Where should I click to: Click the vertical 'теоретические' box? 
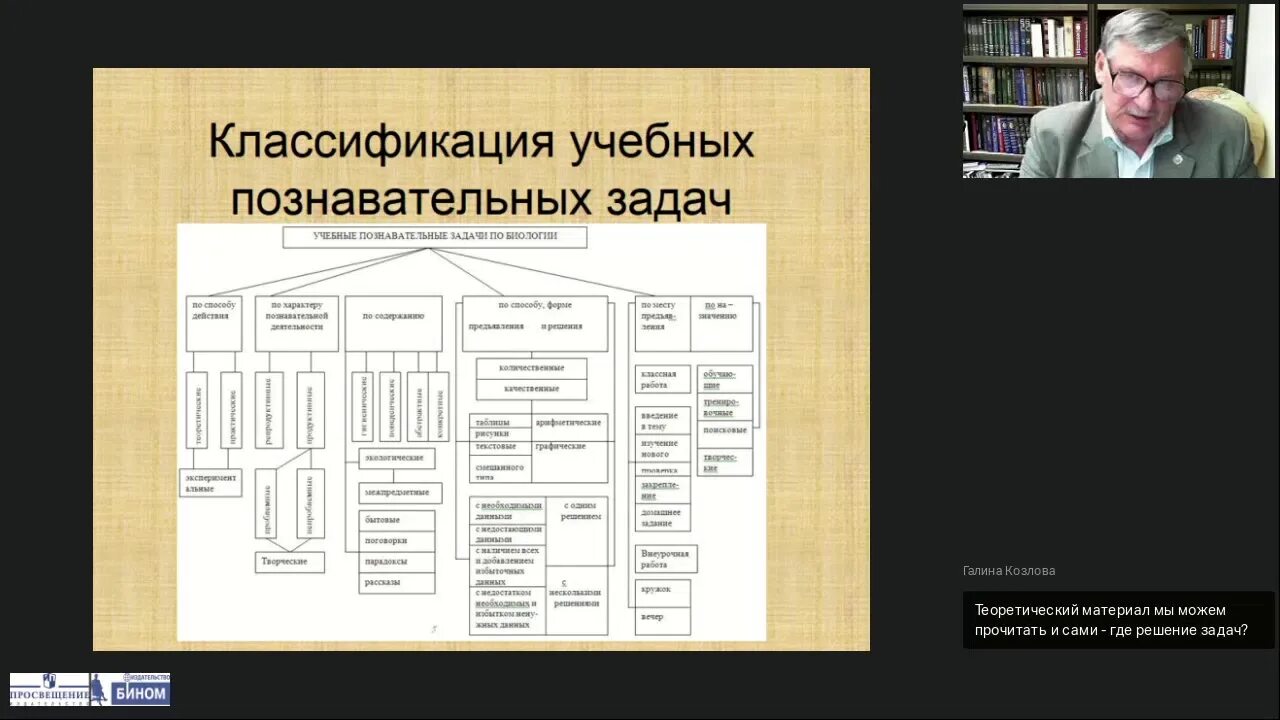pos(196,410)
